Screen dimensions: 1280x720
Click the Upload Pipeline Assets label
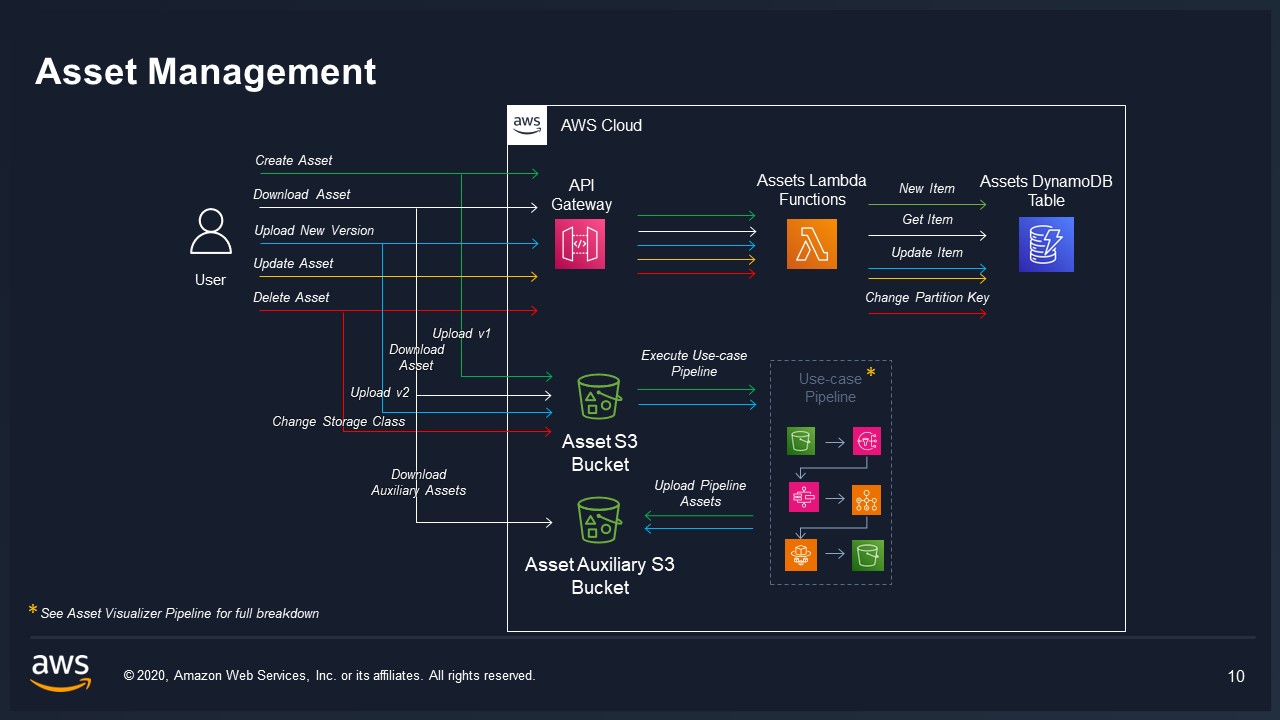click(700, 493)
